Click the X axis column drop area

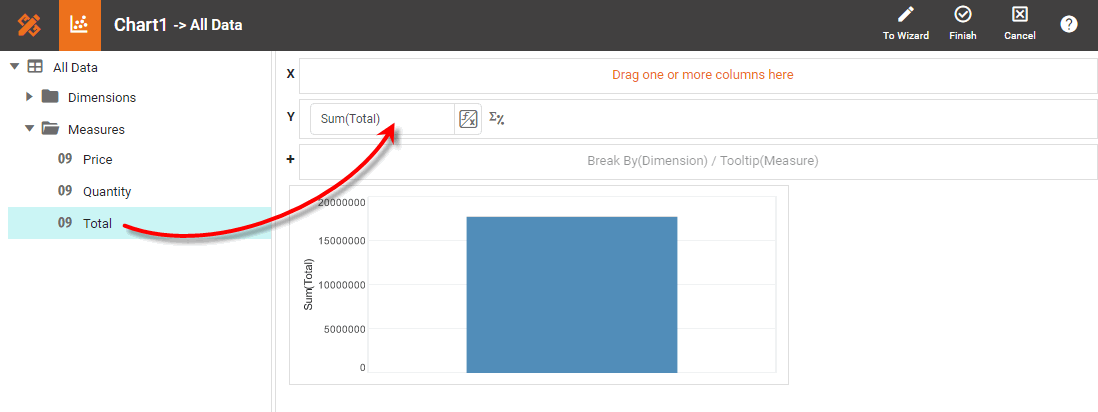pyautogui.click(x=702, y=75)
